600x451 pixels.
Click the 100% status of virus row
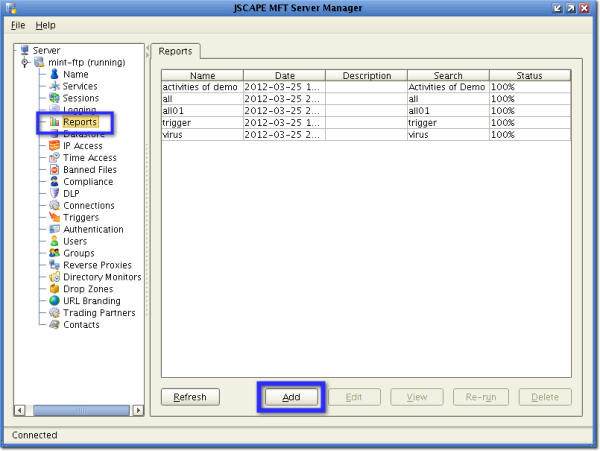point(530,135)
